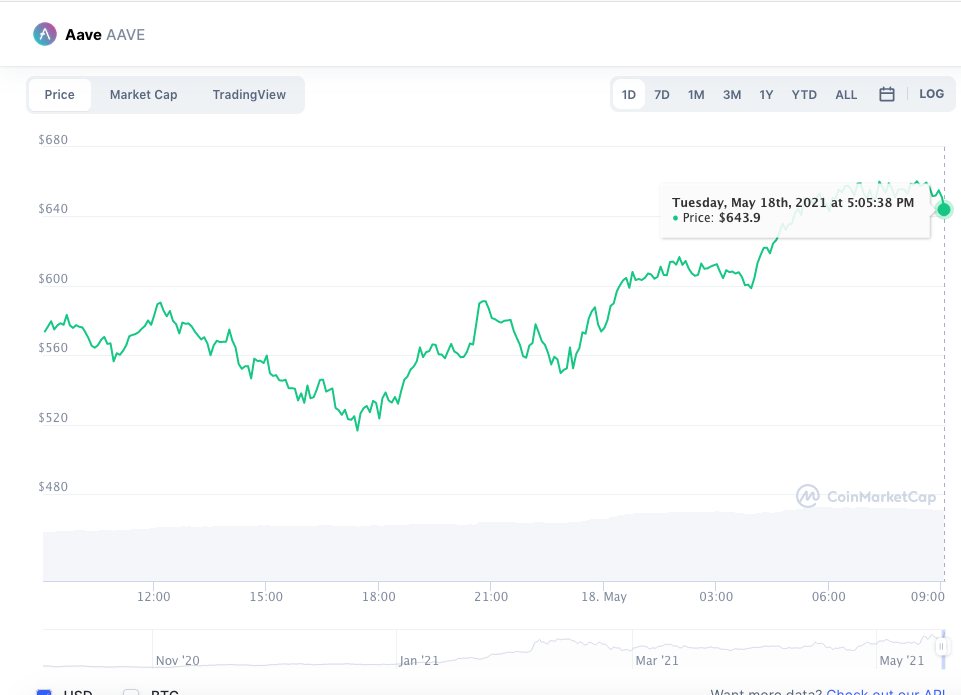Click the 18:00 x-axis label
Viewport: 961px width, 695px height.
379,596
